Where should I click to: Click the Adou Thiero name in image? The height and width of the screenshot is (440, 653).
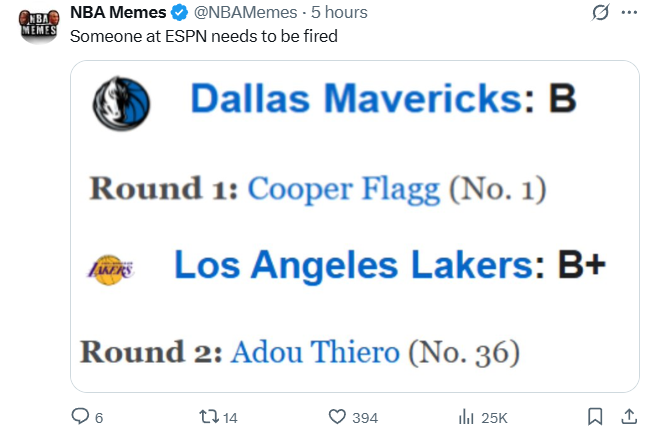point(316,352)
